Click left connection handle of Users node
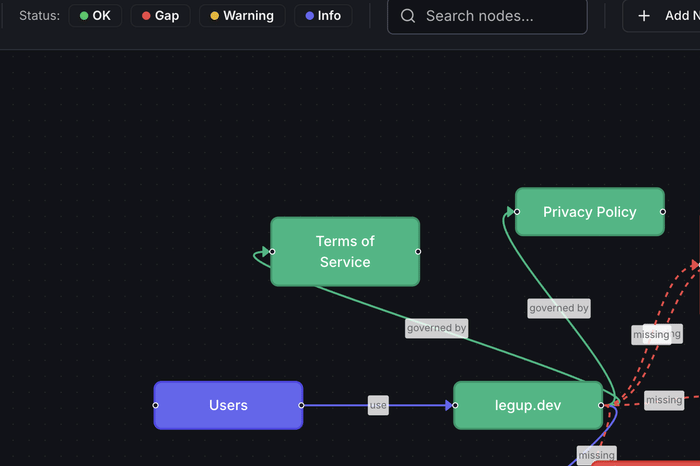700x466 pixels. [x=155, y=405]
